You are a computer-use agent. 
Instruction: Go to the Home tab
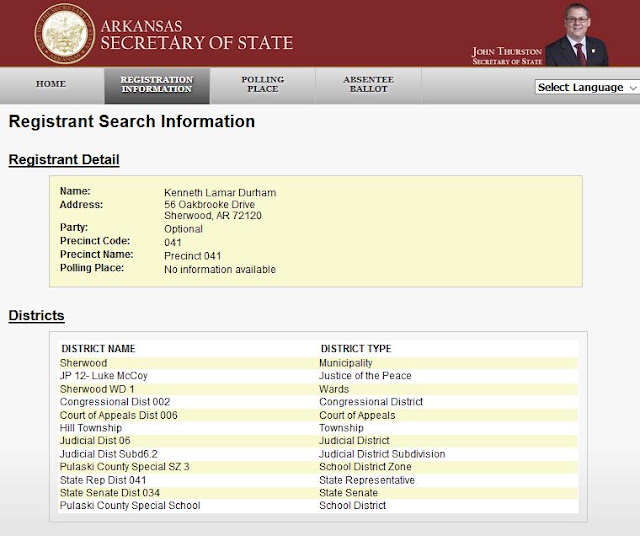coord(51,84)
